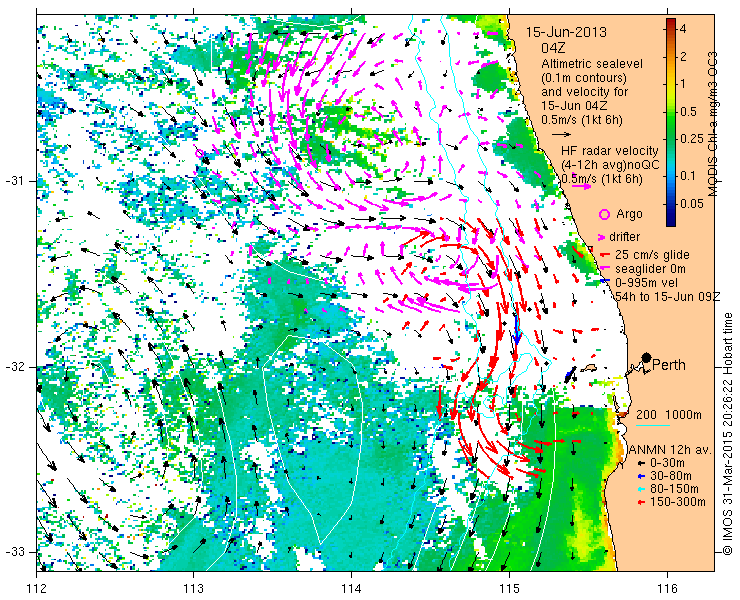Screen dimensions: 740x600
Task: Click the black Perth city dot
Action: (646, 358)
